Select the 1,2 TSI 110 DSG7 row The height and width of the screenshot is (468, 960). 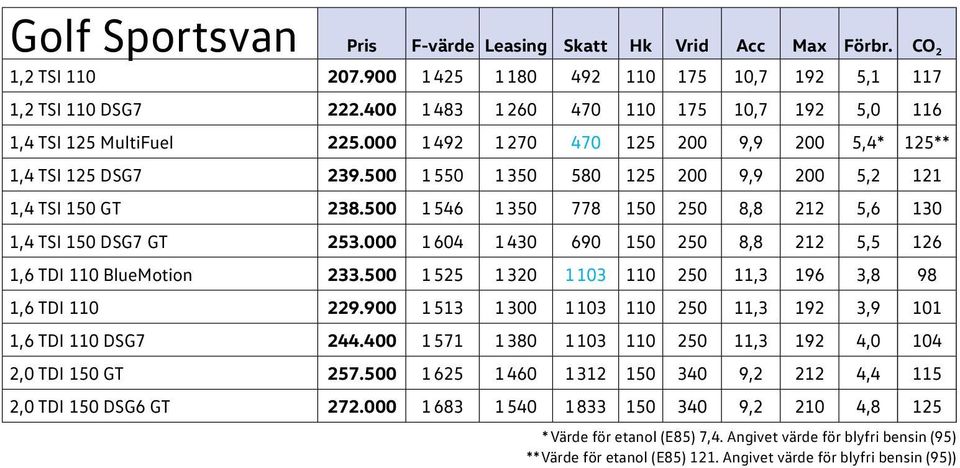click(x=480, y=110)
